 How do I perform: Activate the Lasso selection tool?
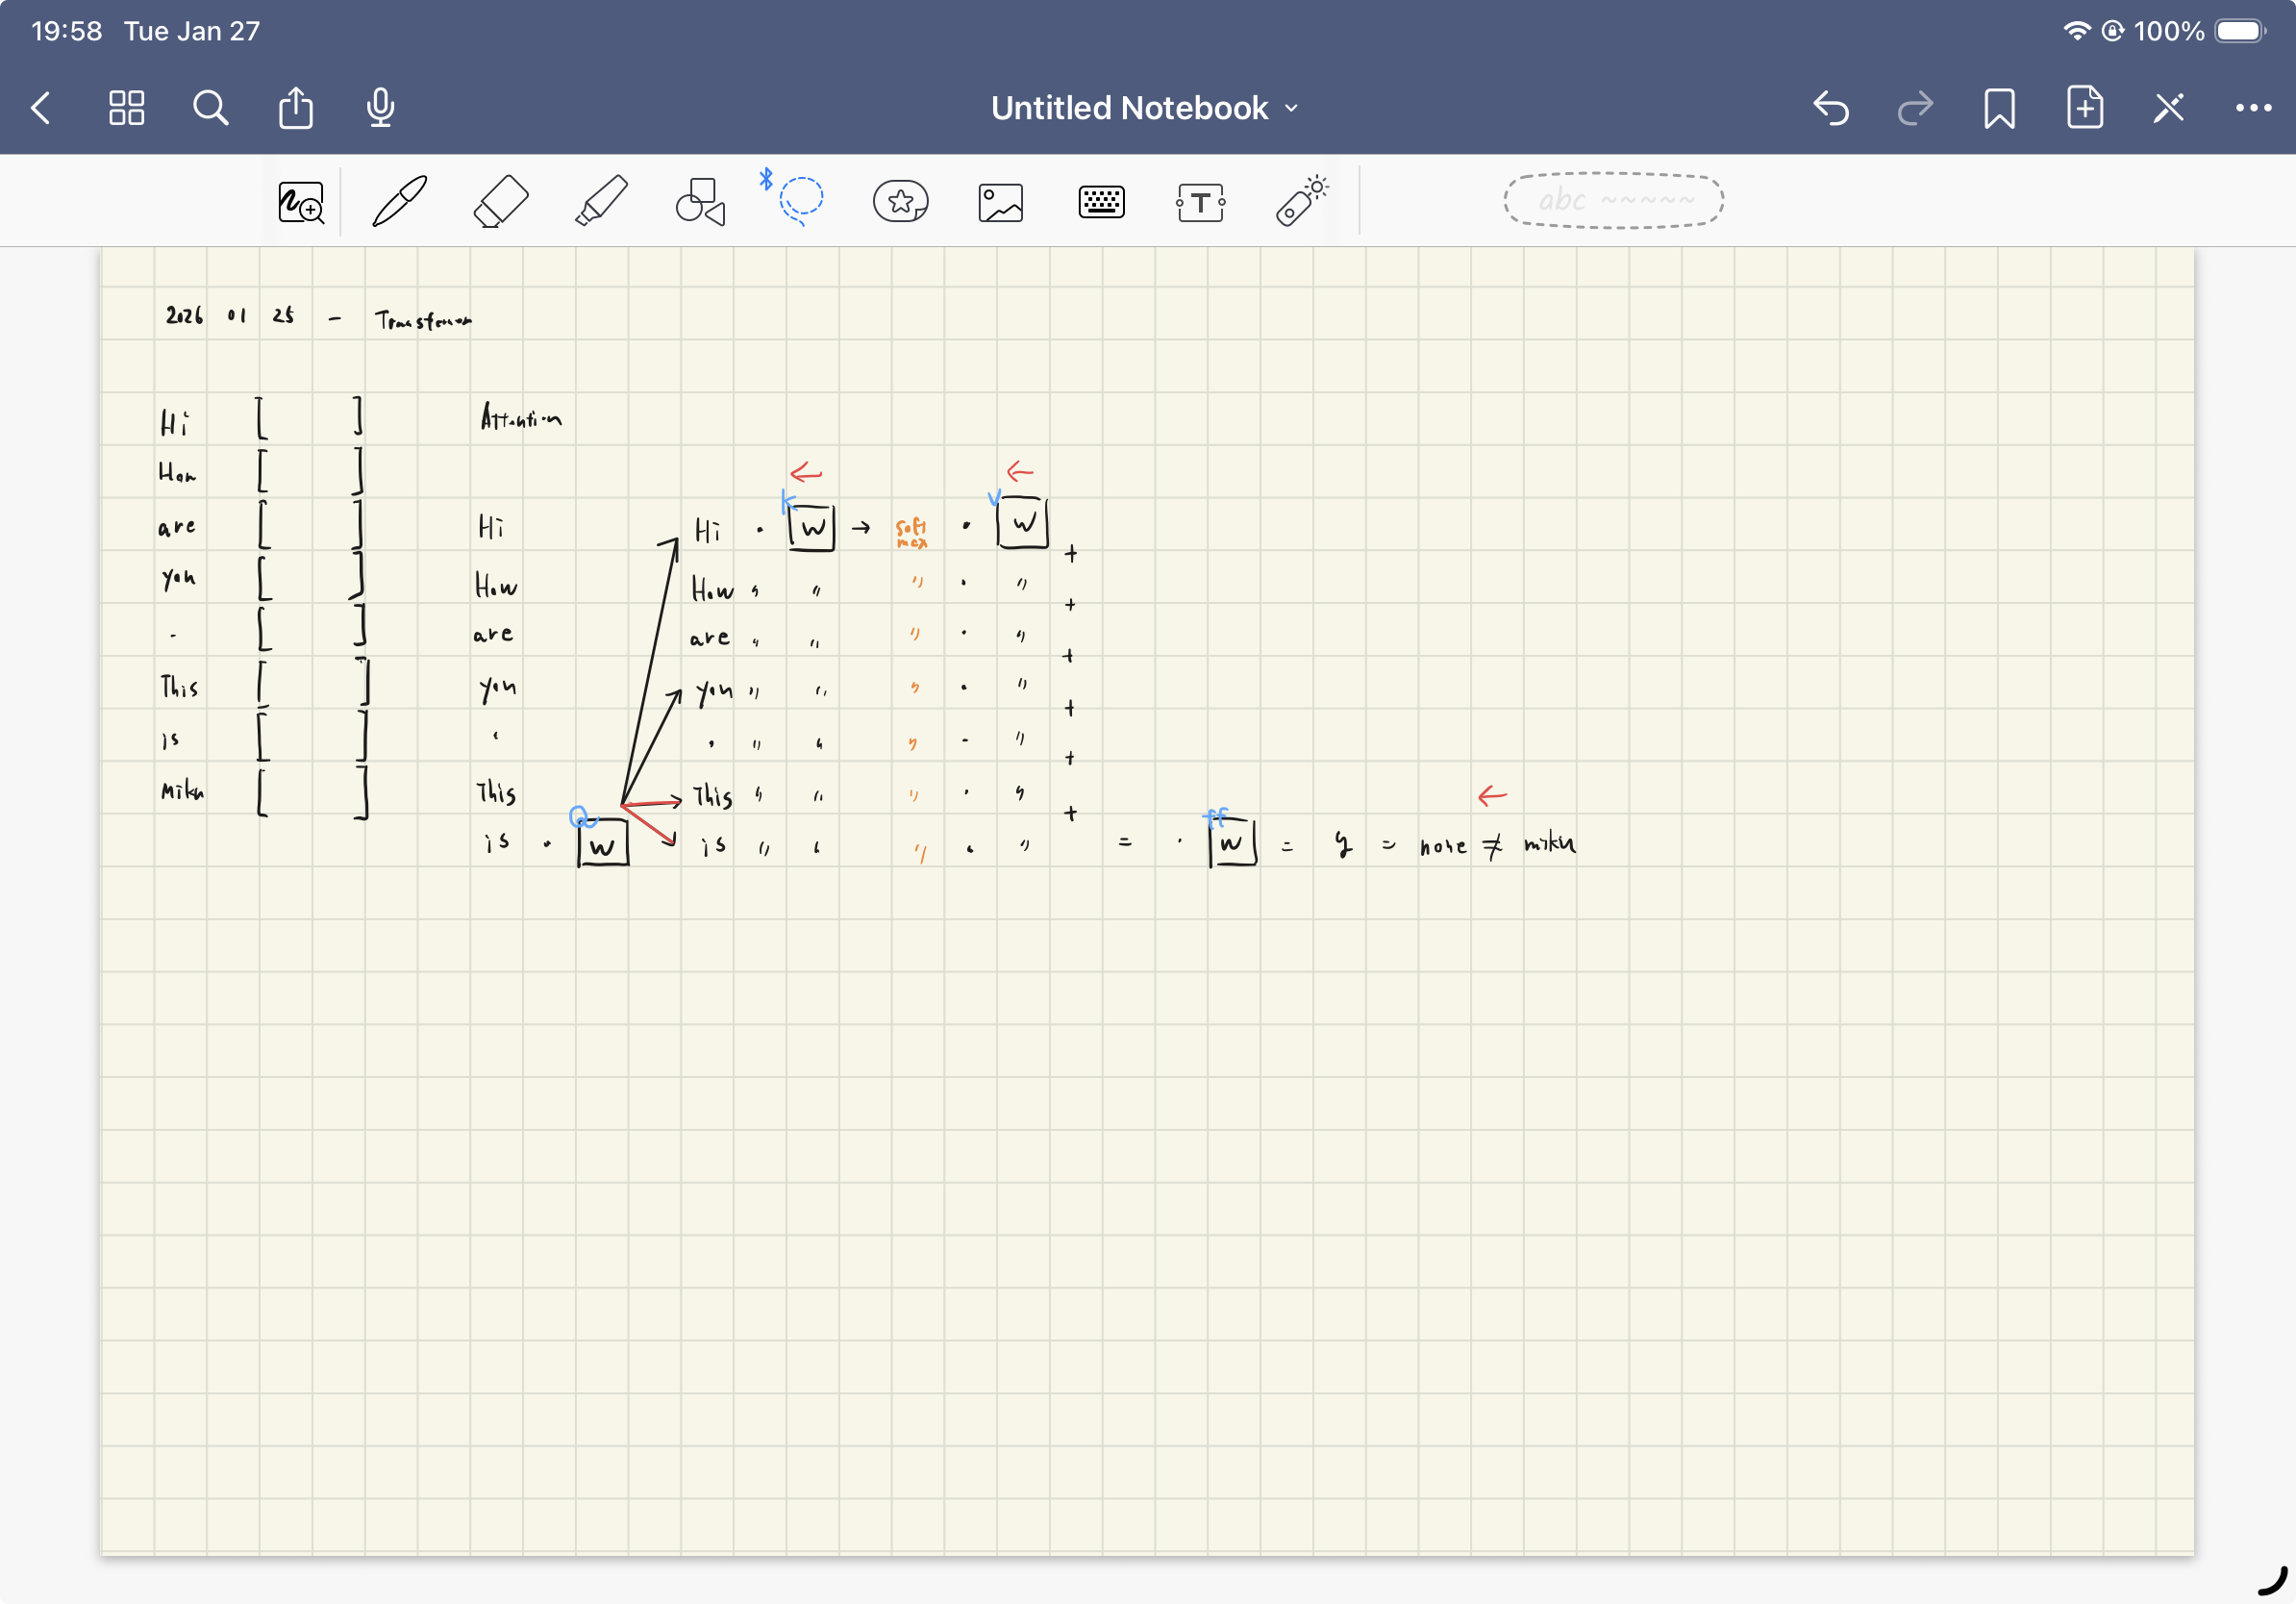coord(800,199)
